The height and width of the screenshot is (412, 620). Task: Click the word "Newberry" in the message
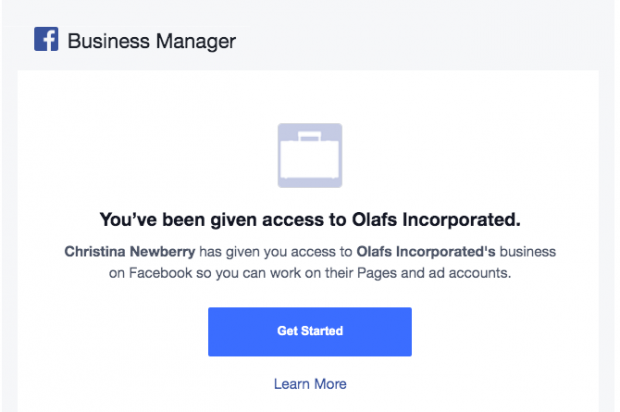(x=155, y=250)
